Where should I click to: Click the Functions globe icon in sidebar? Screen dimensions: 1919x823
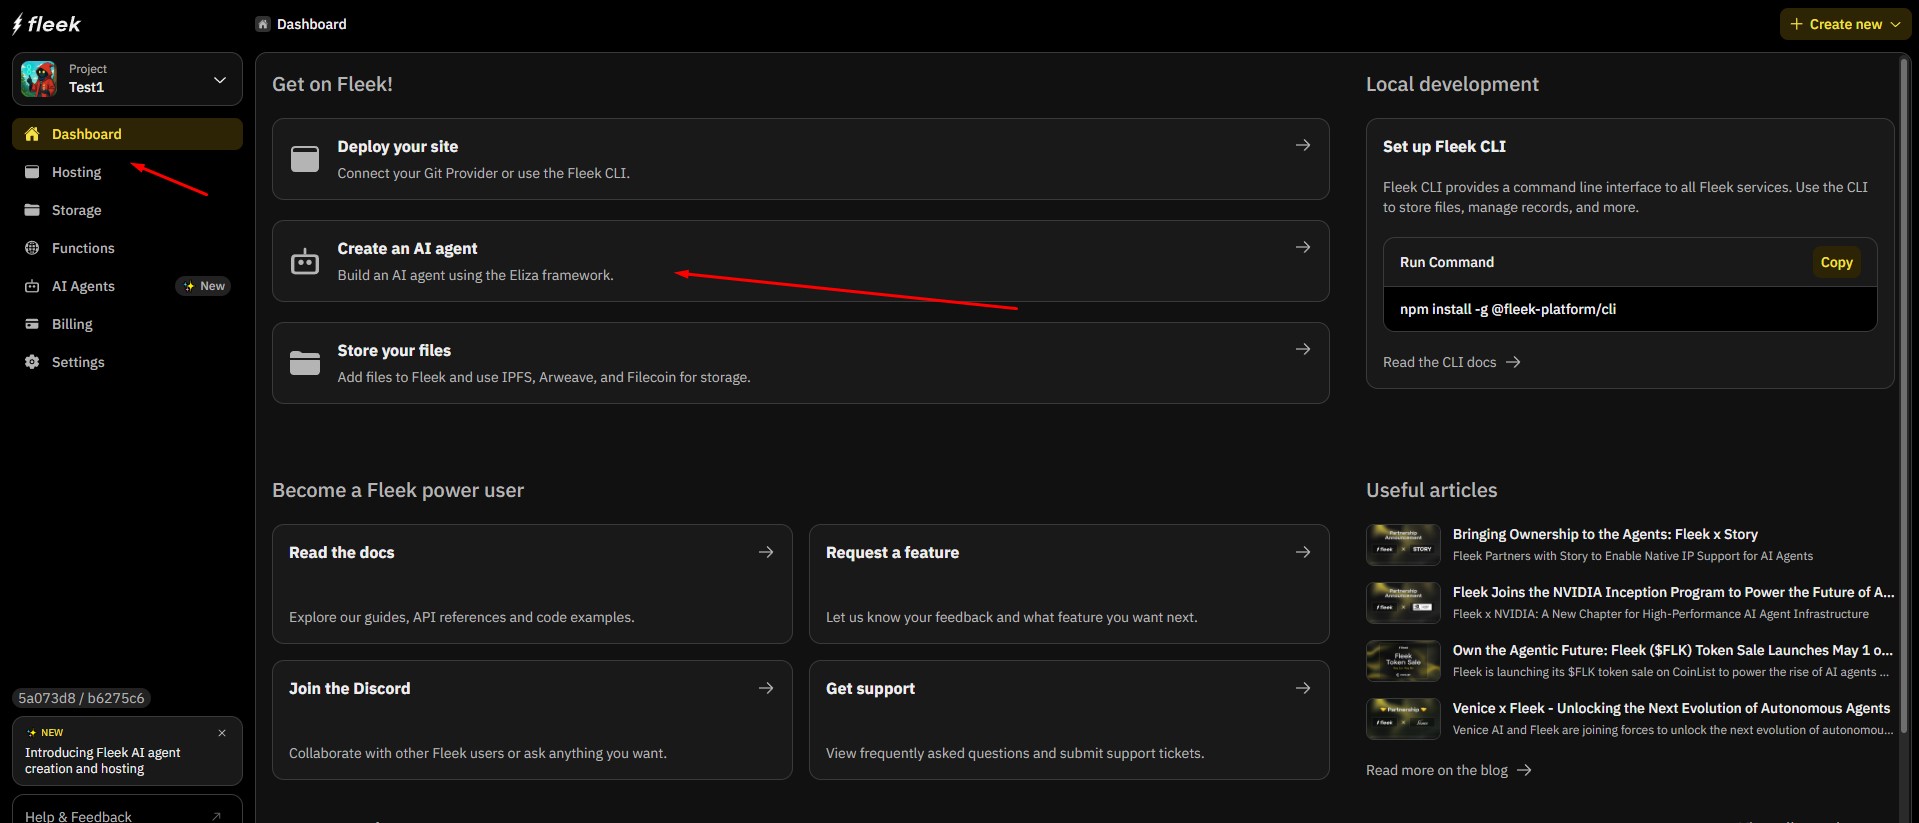click(32, 248)
